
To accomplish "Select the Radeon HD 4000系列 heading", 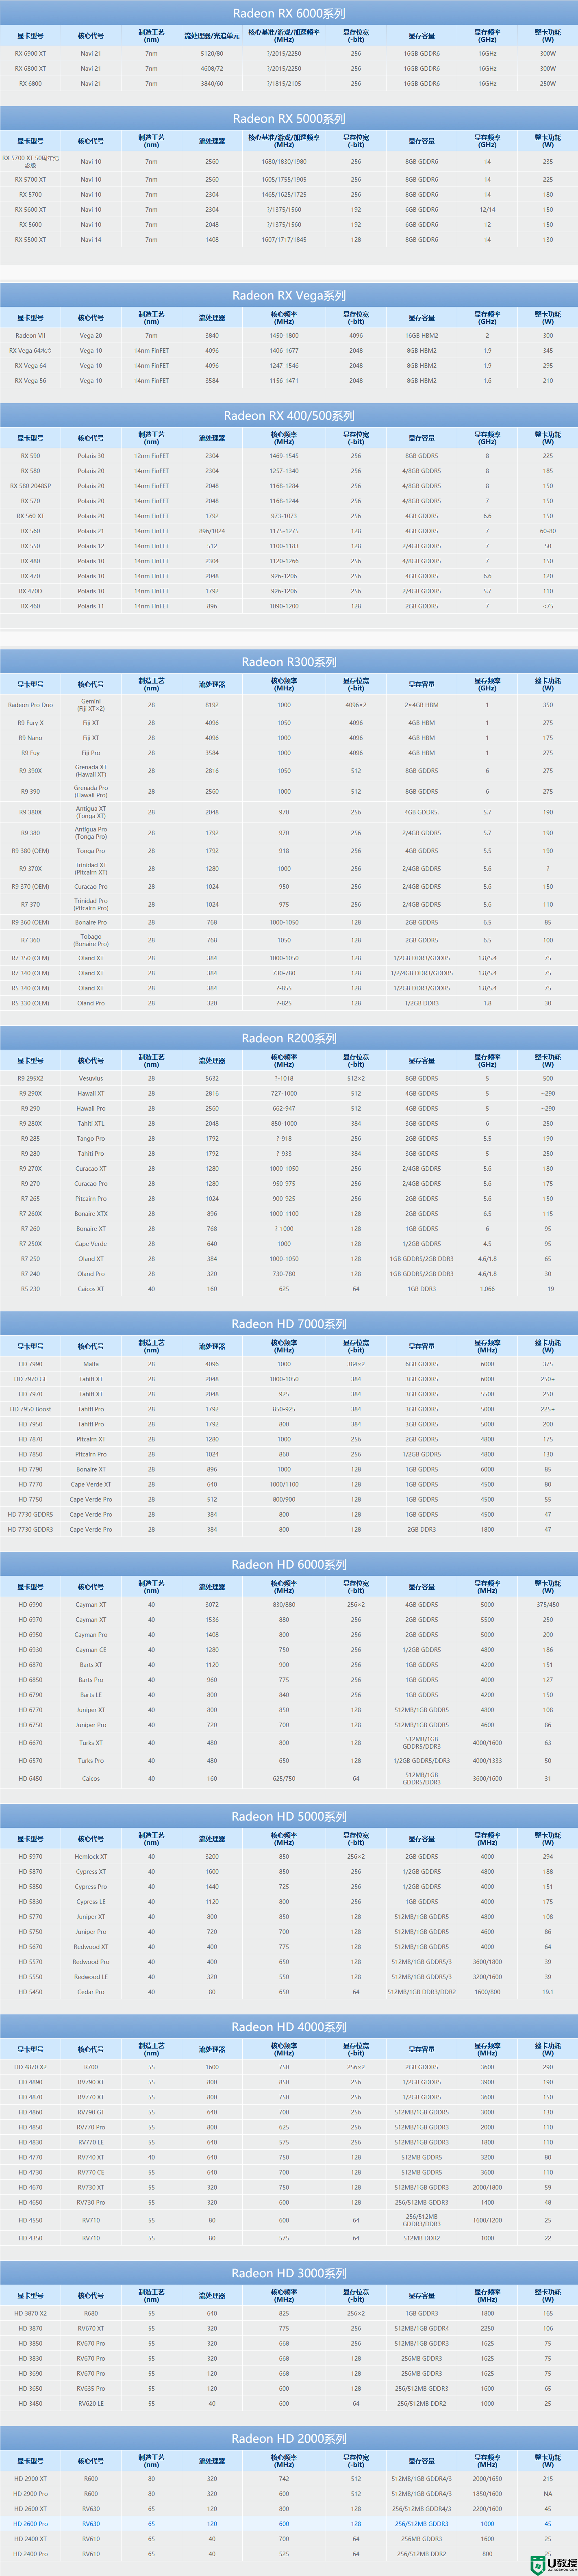I will [289, 2027].
